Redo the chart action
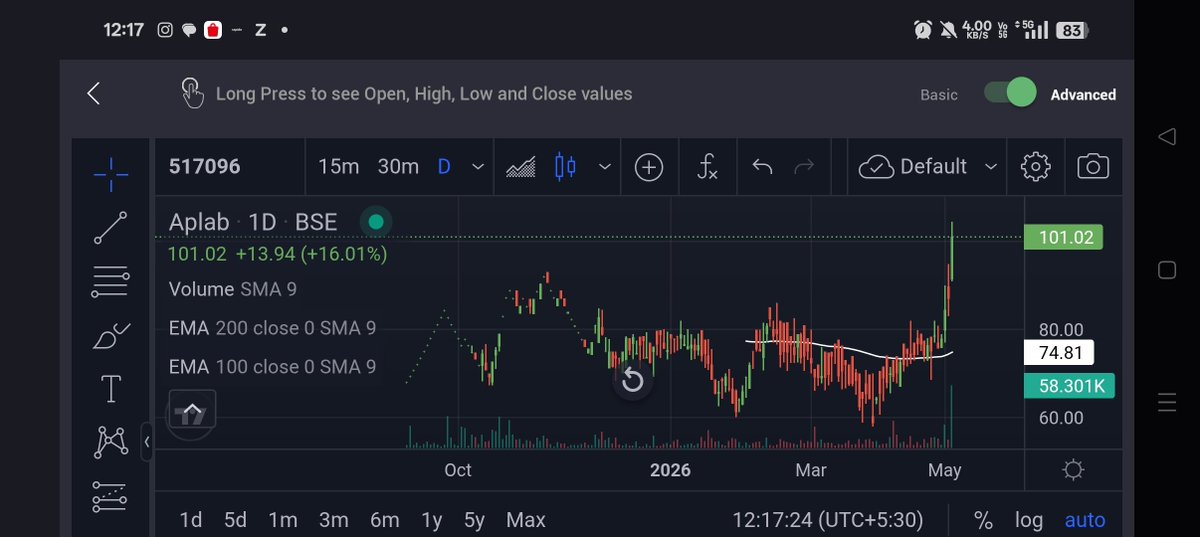The height and width of the screenshot is (537, 1200). point(804,166)
